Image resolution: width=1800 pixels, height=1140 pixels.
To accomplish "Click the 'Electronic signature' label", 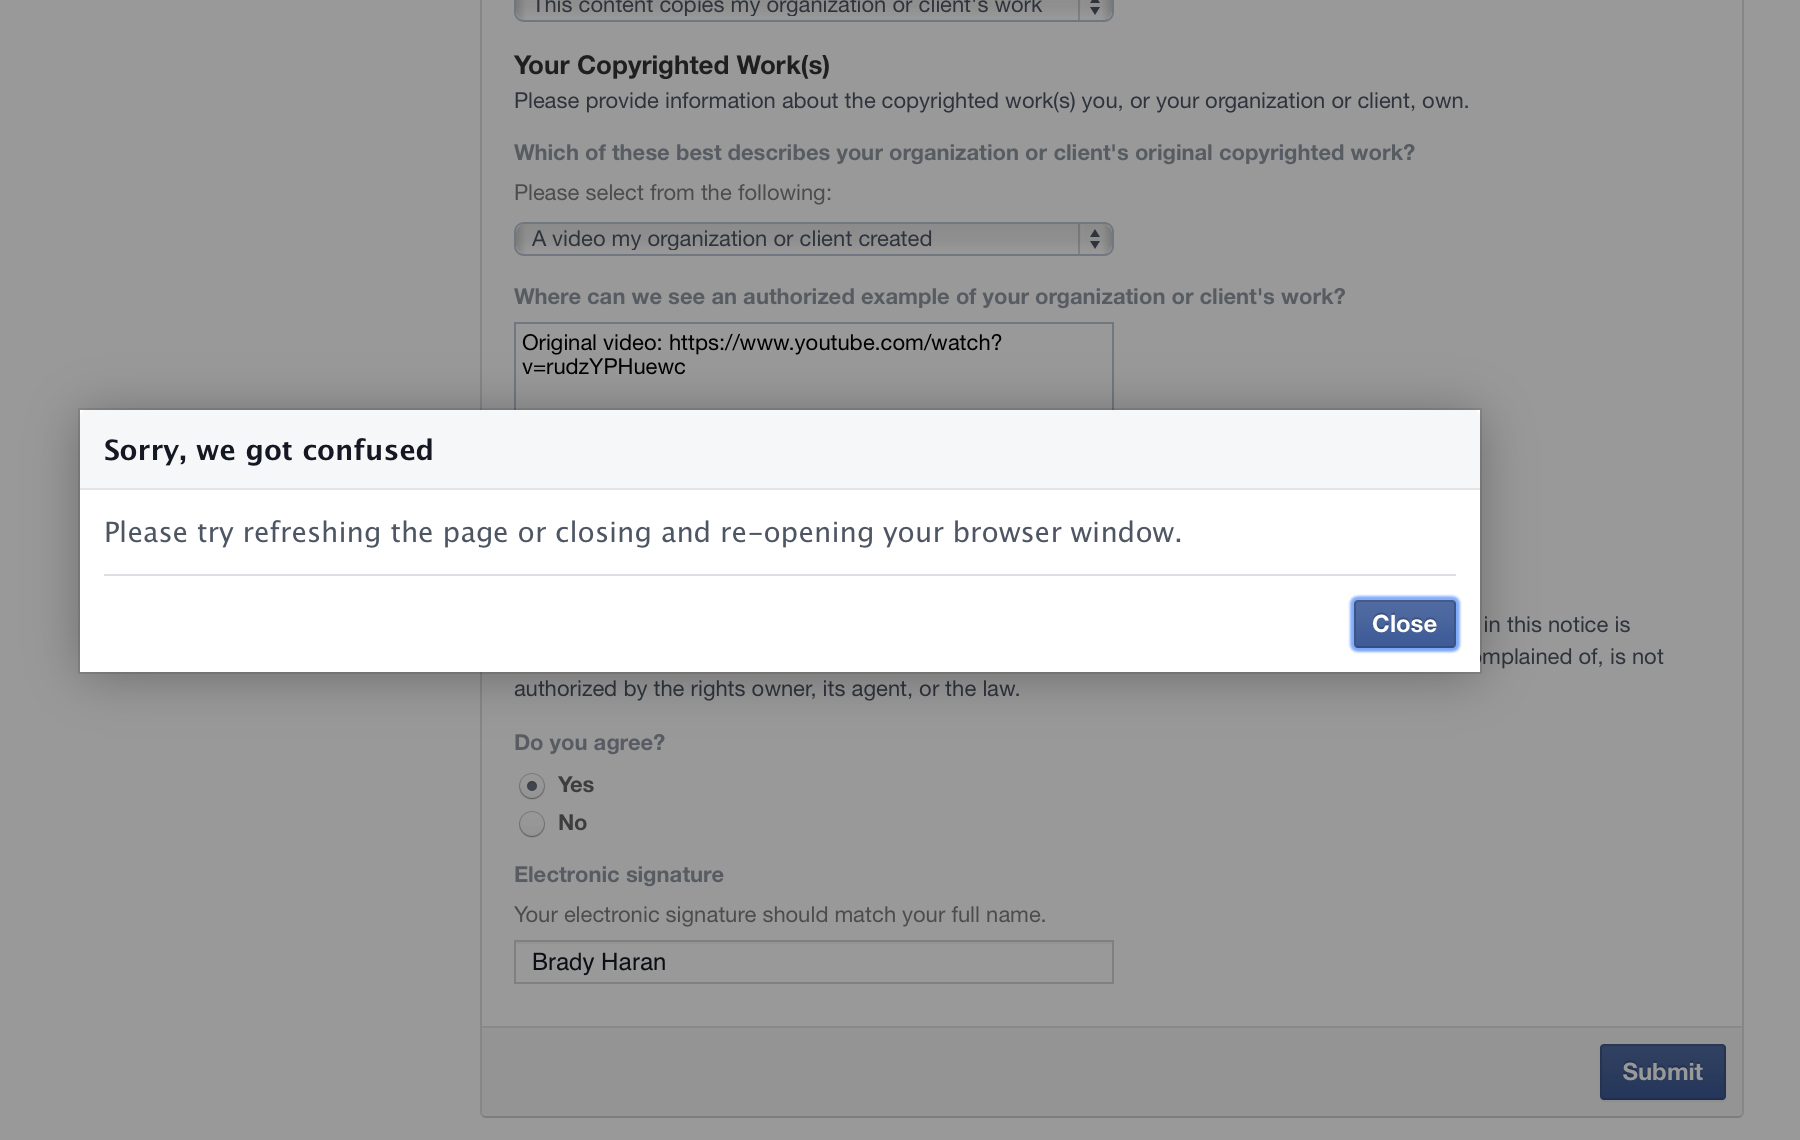I will [619, 875].
